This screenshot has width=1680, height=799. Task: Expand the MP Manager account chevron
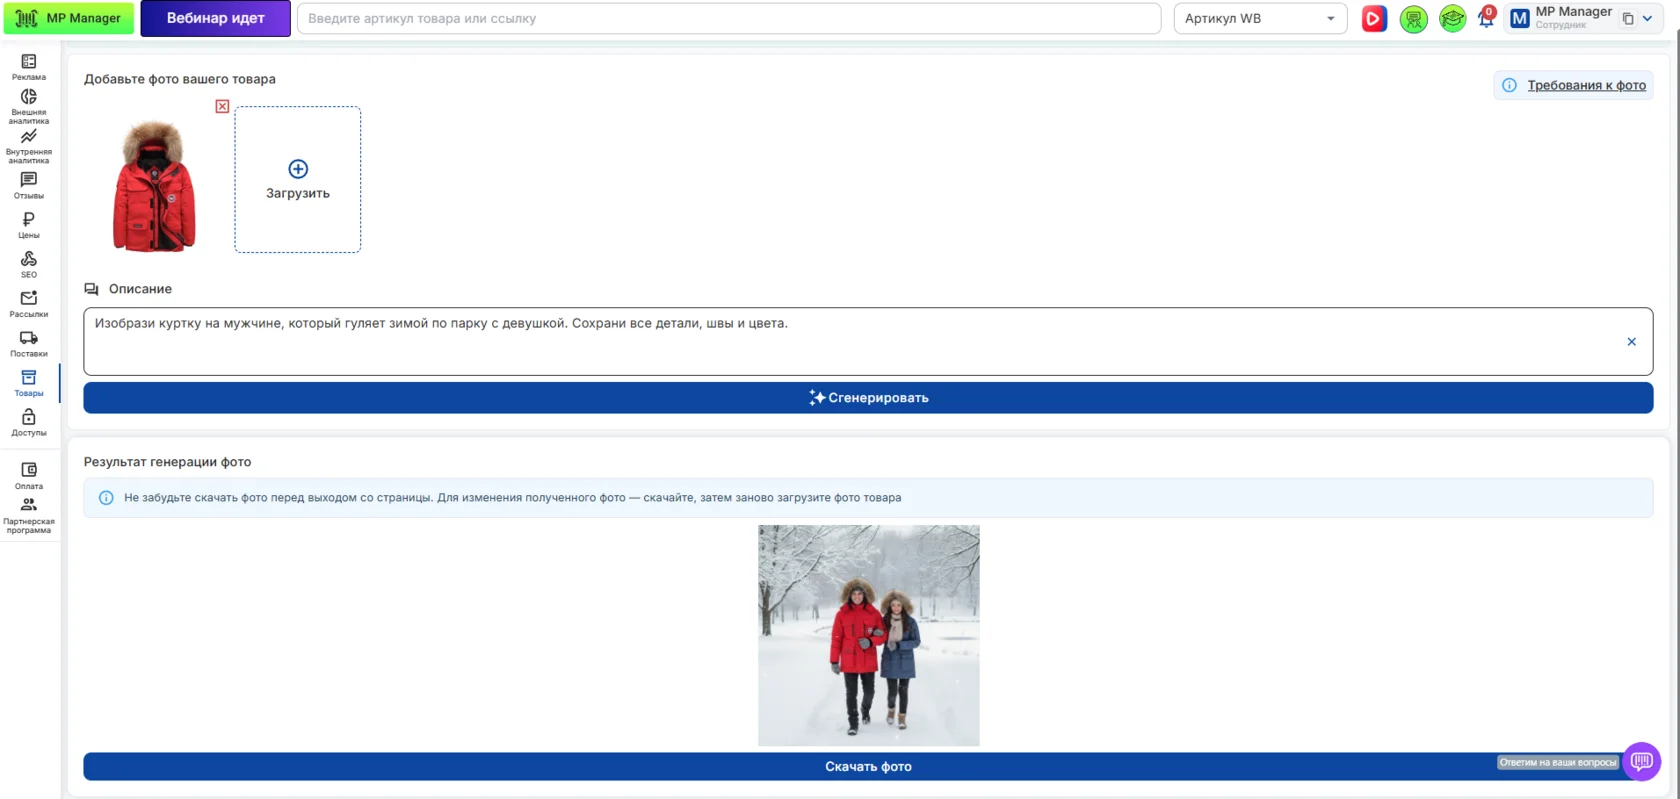(x=1648, y=18)
